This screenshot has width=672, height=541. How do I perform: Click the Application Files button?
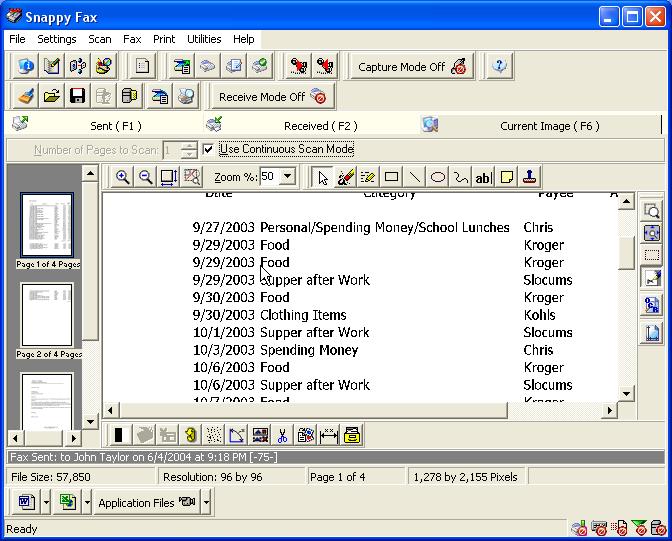coord(147,502)
